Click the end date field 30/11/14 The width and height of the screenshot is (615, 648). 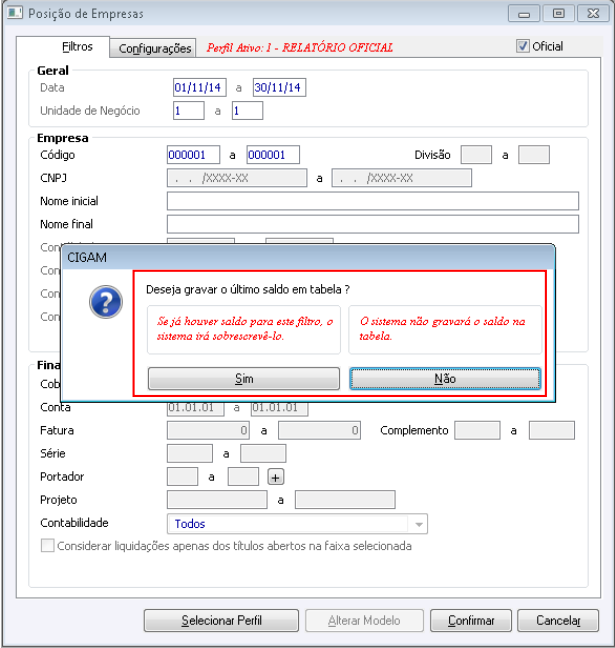tap(279, 88)
